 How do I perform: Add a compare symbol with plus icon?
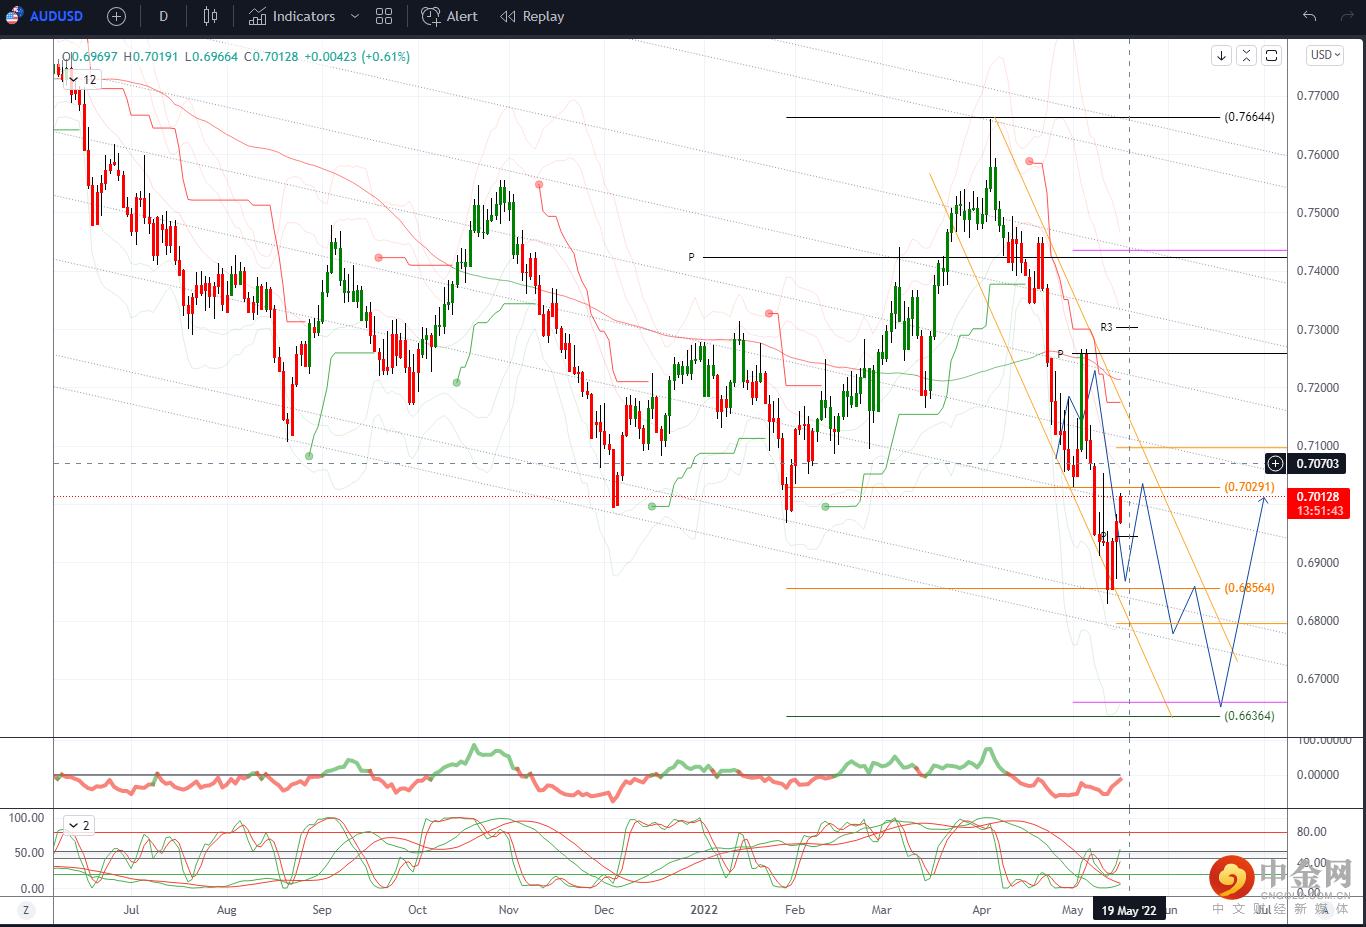point(116,16)
